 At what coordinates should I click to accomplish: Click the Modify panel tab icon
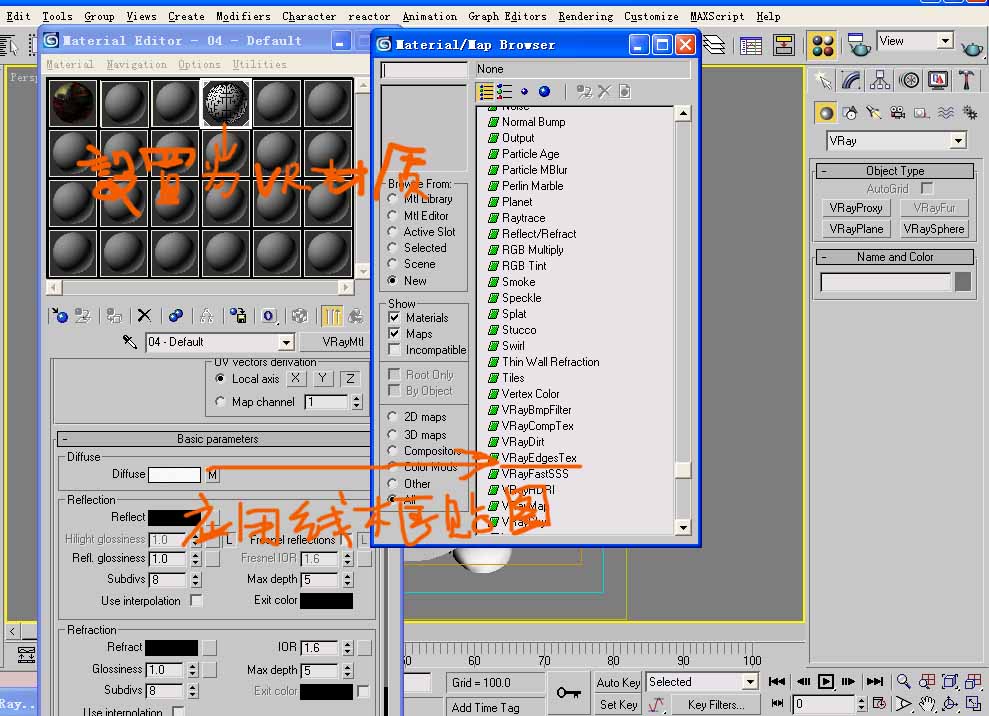click(851, 81)
